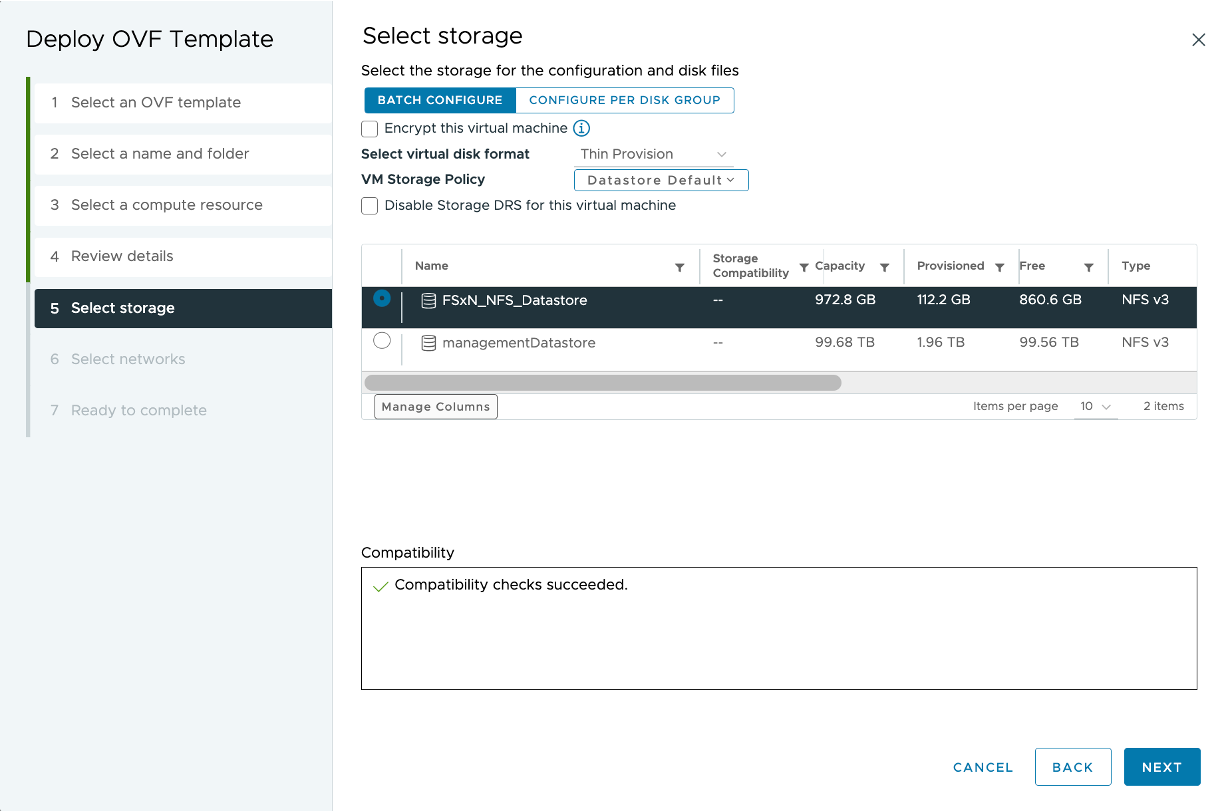
Task: Enable Encrypt this virtual machine checkbox
Action: pos(370,129)
